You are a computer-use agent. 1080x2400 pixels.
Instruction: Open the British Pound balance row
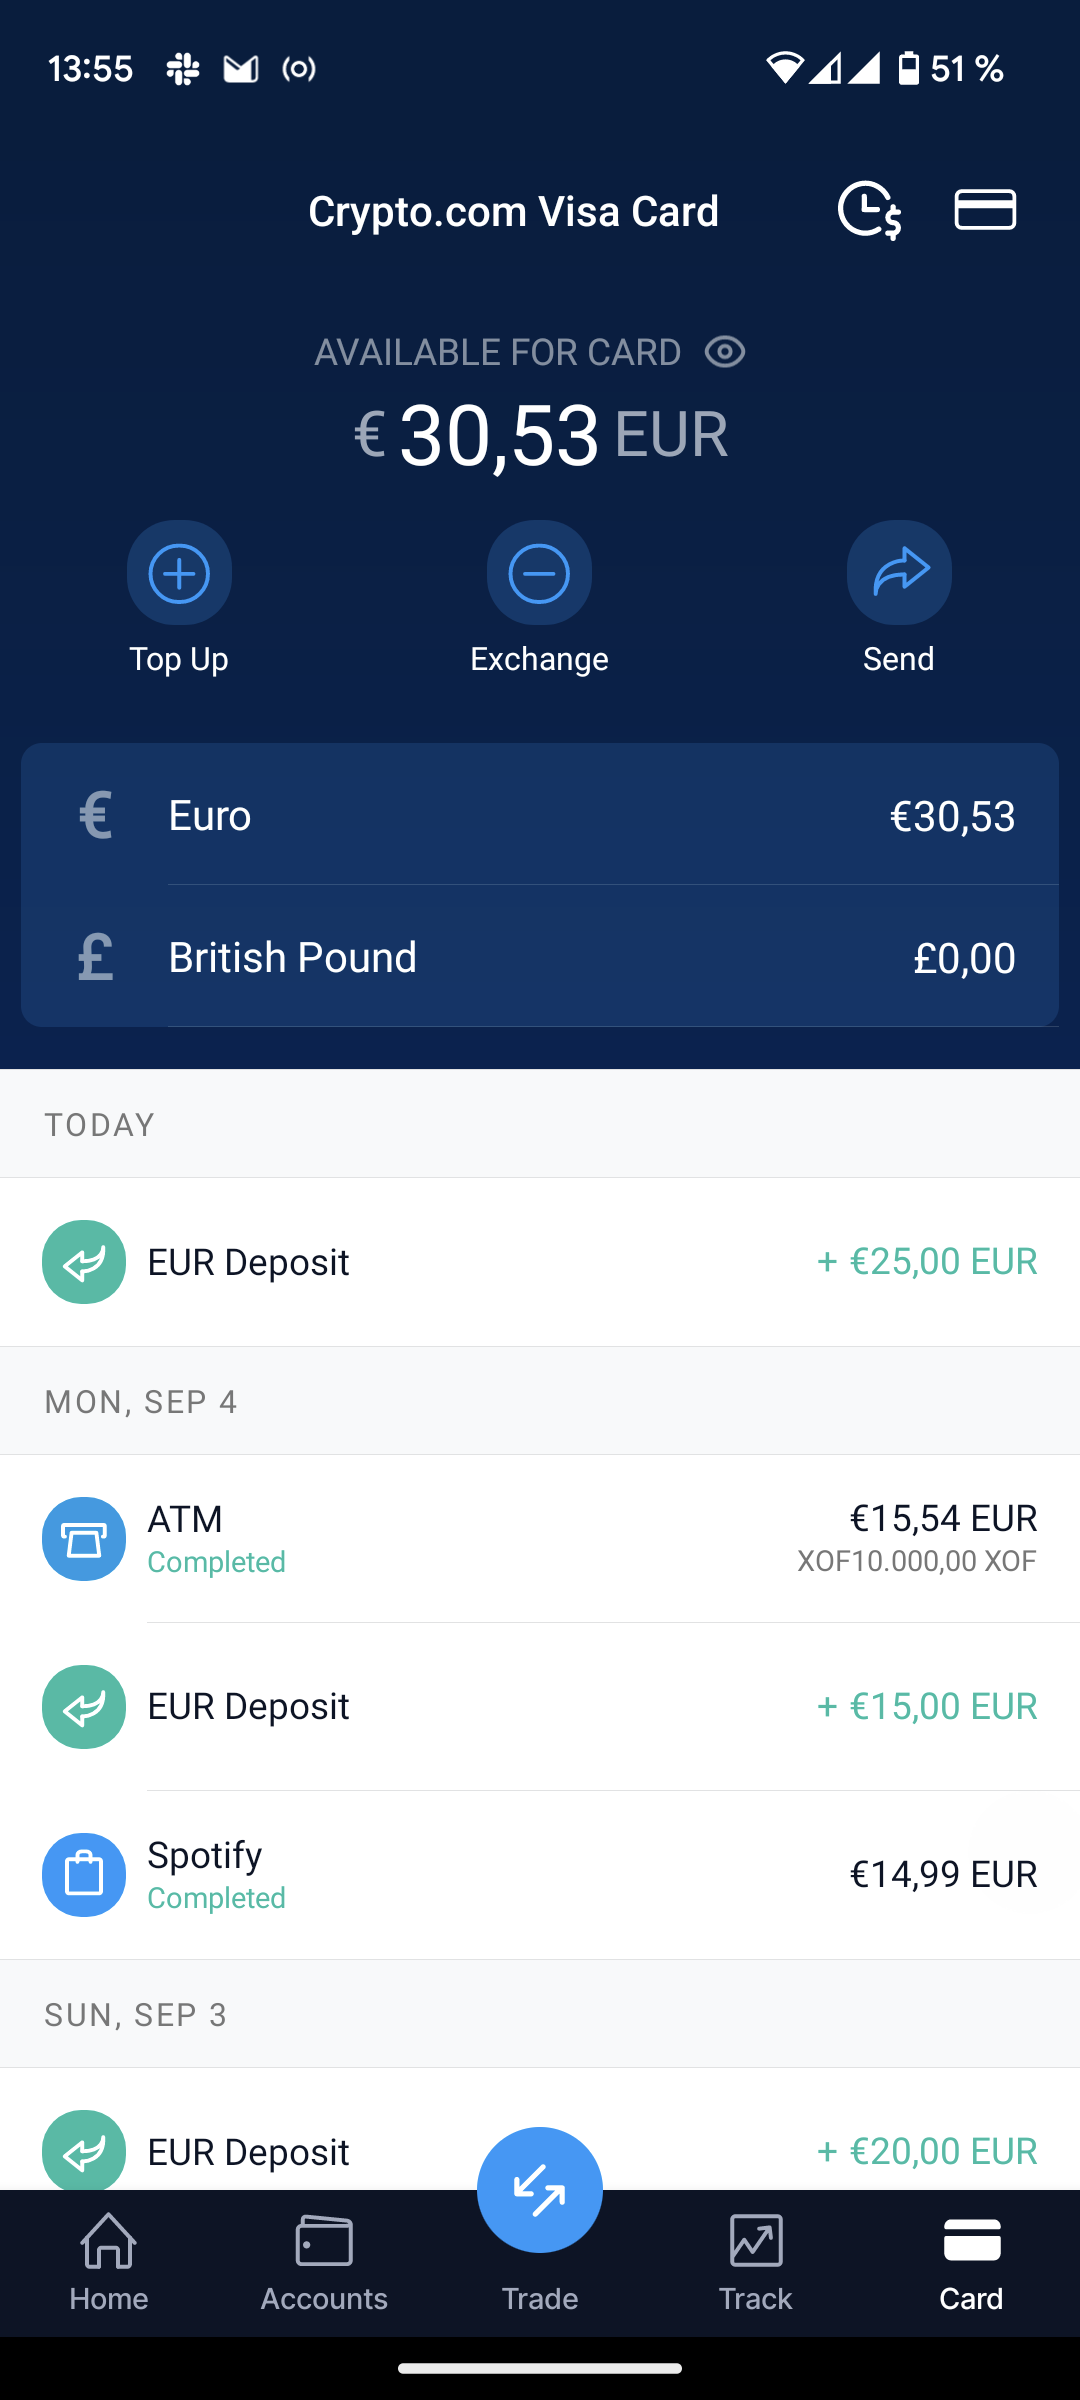point(540,958)
